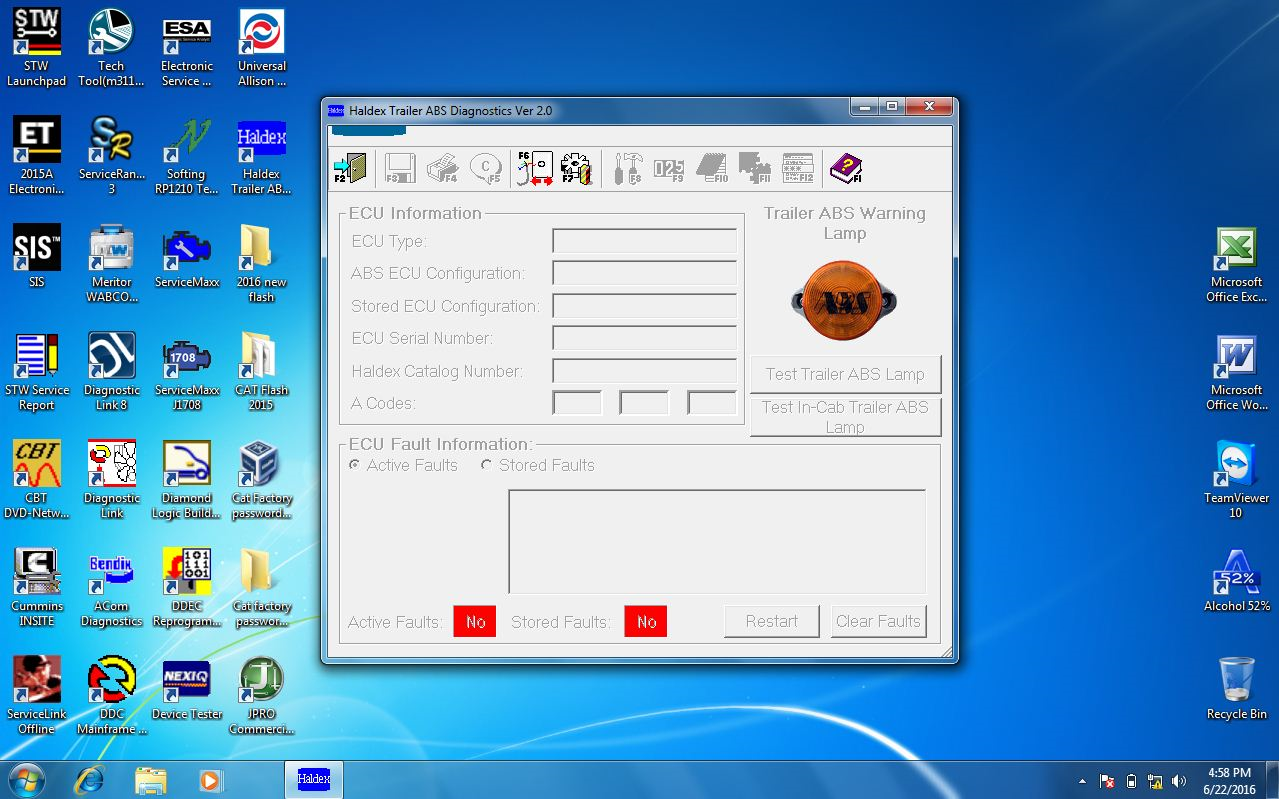Click the Restart button

point(771,621)
